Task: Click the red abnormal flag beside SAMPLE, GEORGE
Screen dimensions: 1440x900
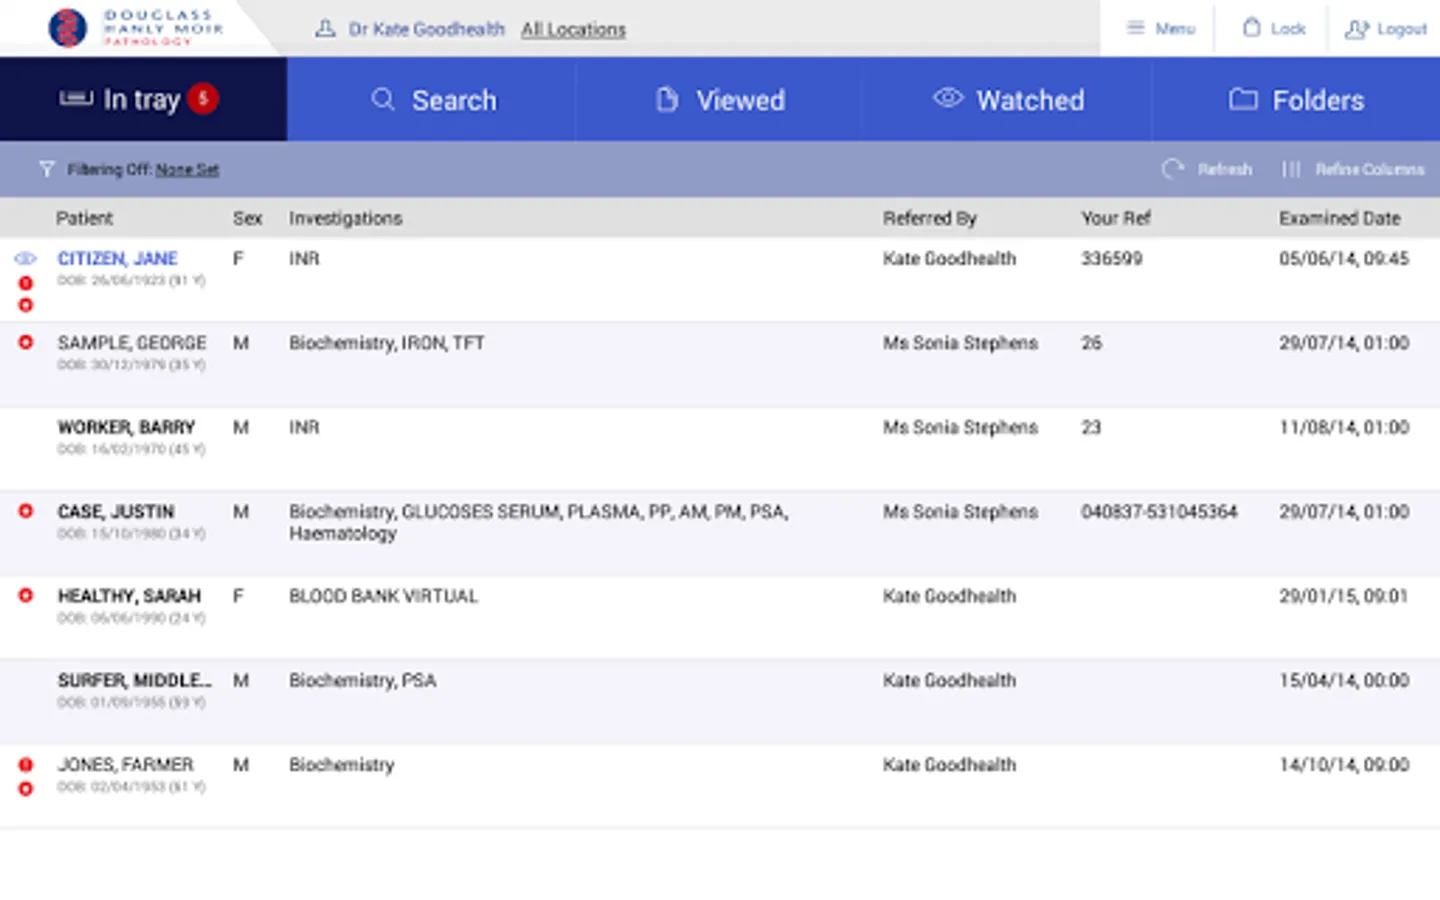Action: pyautogui.click(x=26, y=342)
